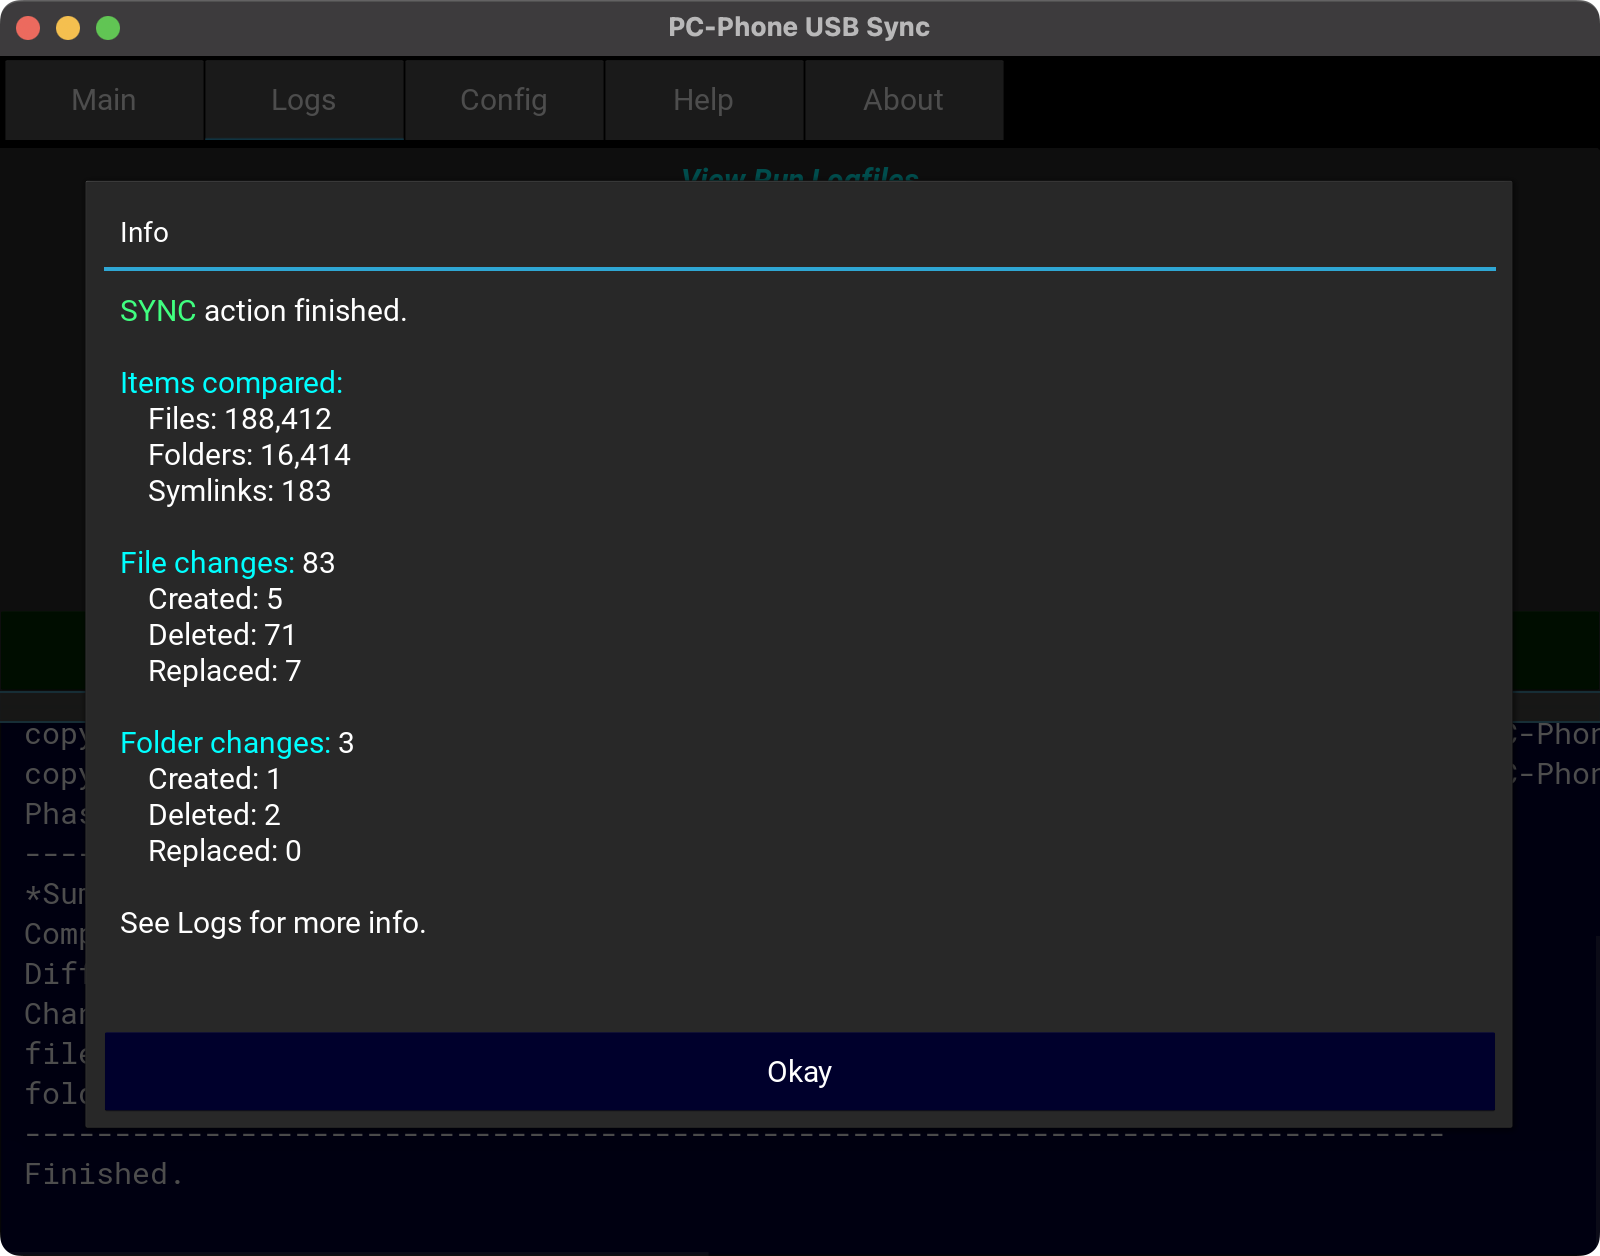This screenshot has height=1256, width=1600.
Task: Click the Finished. line in log output
Action: pos(104,1174)
